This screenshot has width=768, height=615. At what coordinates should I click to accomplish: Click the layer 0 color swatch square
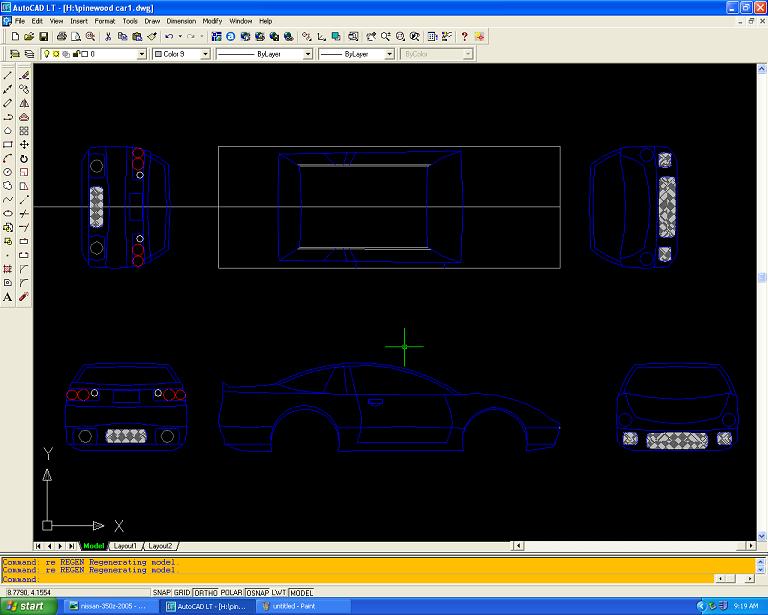coord(84,54)
